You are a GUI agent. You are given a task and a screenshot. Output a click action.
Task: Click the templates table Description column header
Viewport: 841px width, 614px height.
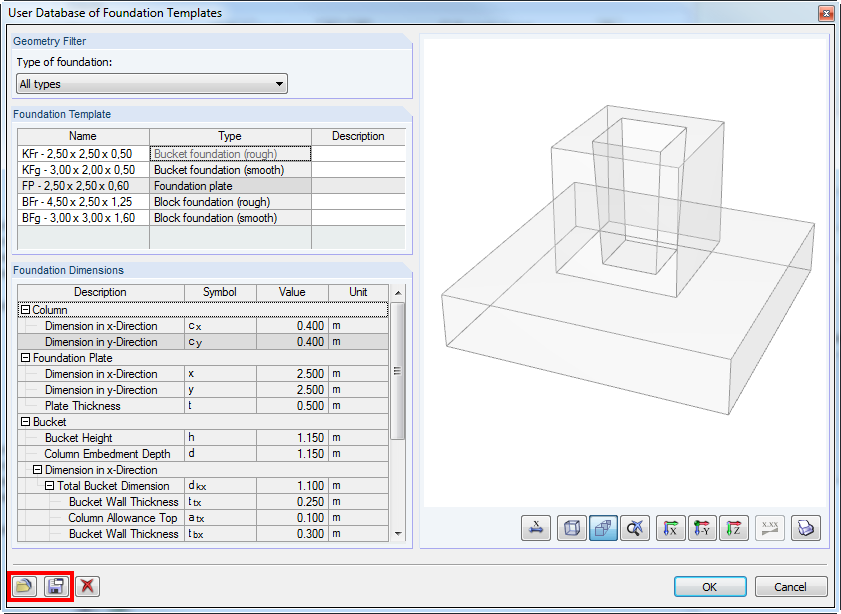coord(358,136)
